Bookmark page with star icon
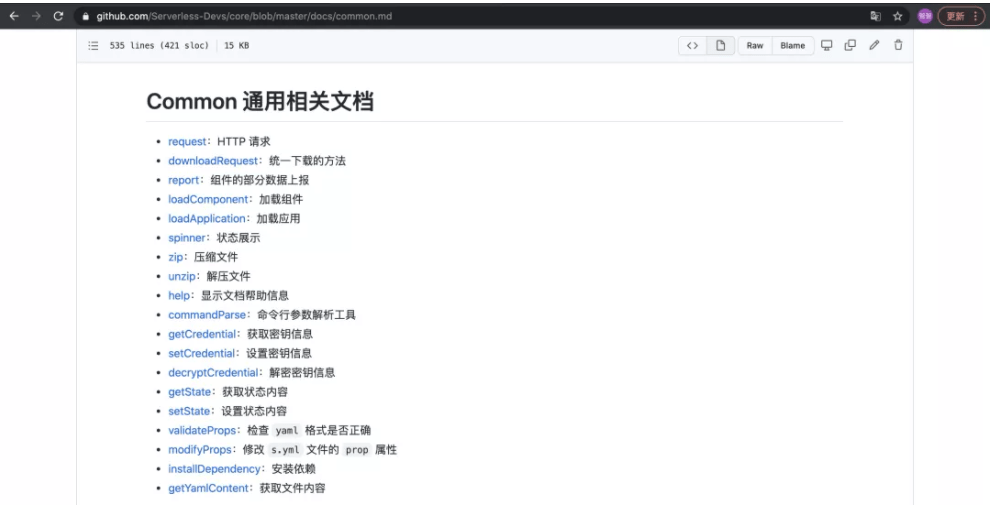The height and width of the screenshot is (523, 991). click(897, 16)
